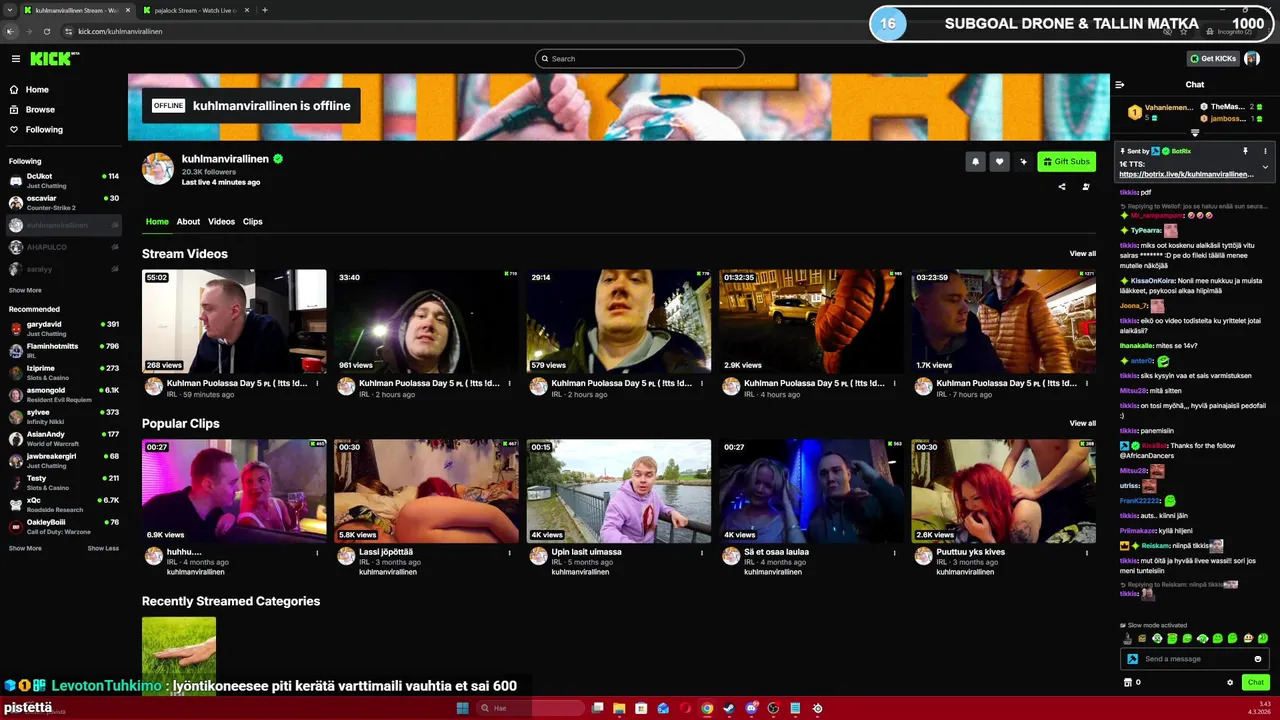
Task: Open options menu for 'huhhu....' clip
Action: (318, 552)
